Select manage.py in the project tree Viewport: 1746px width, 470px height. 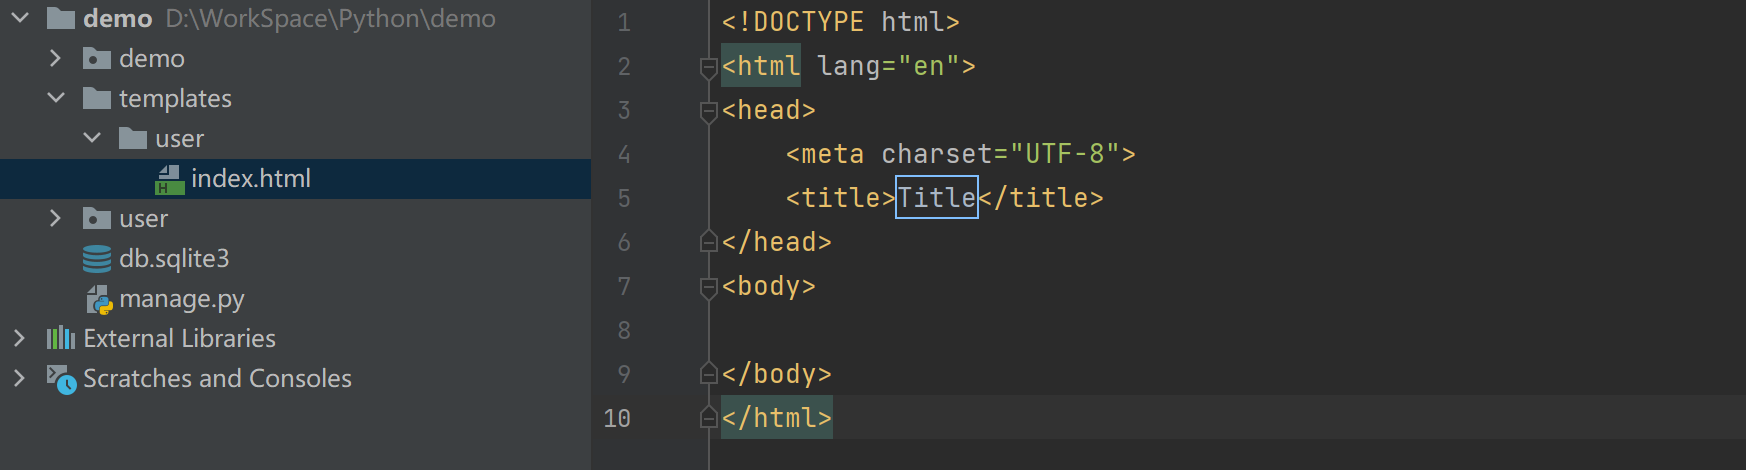point(181,299)
